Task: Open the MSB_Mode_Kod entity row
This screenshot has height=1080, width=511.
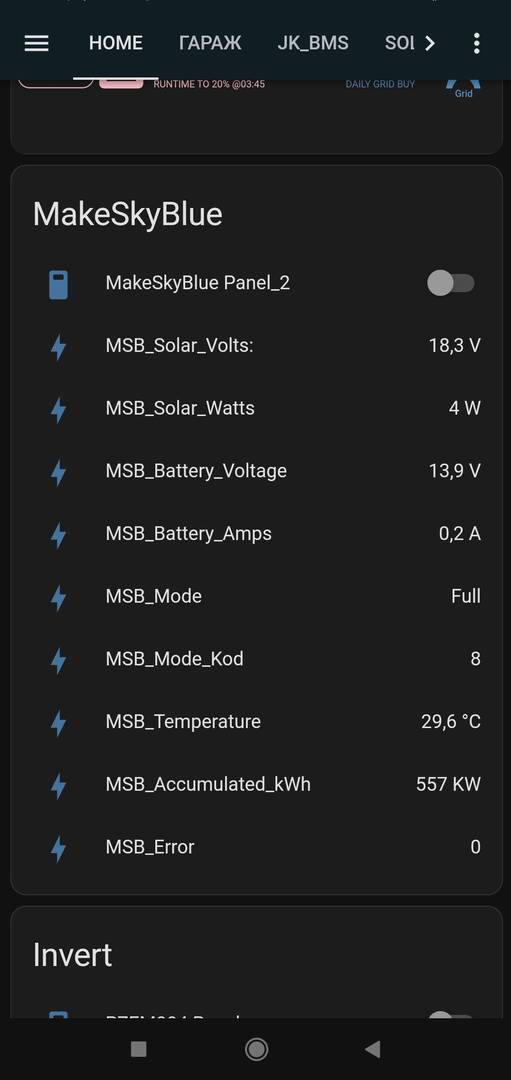Action: pyautogui.click(x=256, y=659)
